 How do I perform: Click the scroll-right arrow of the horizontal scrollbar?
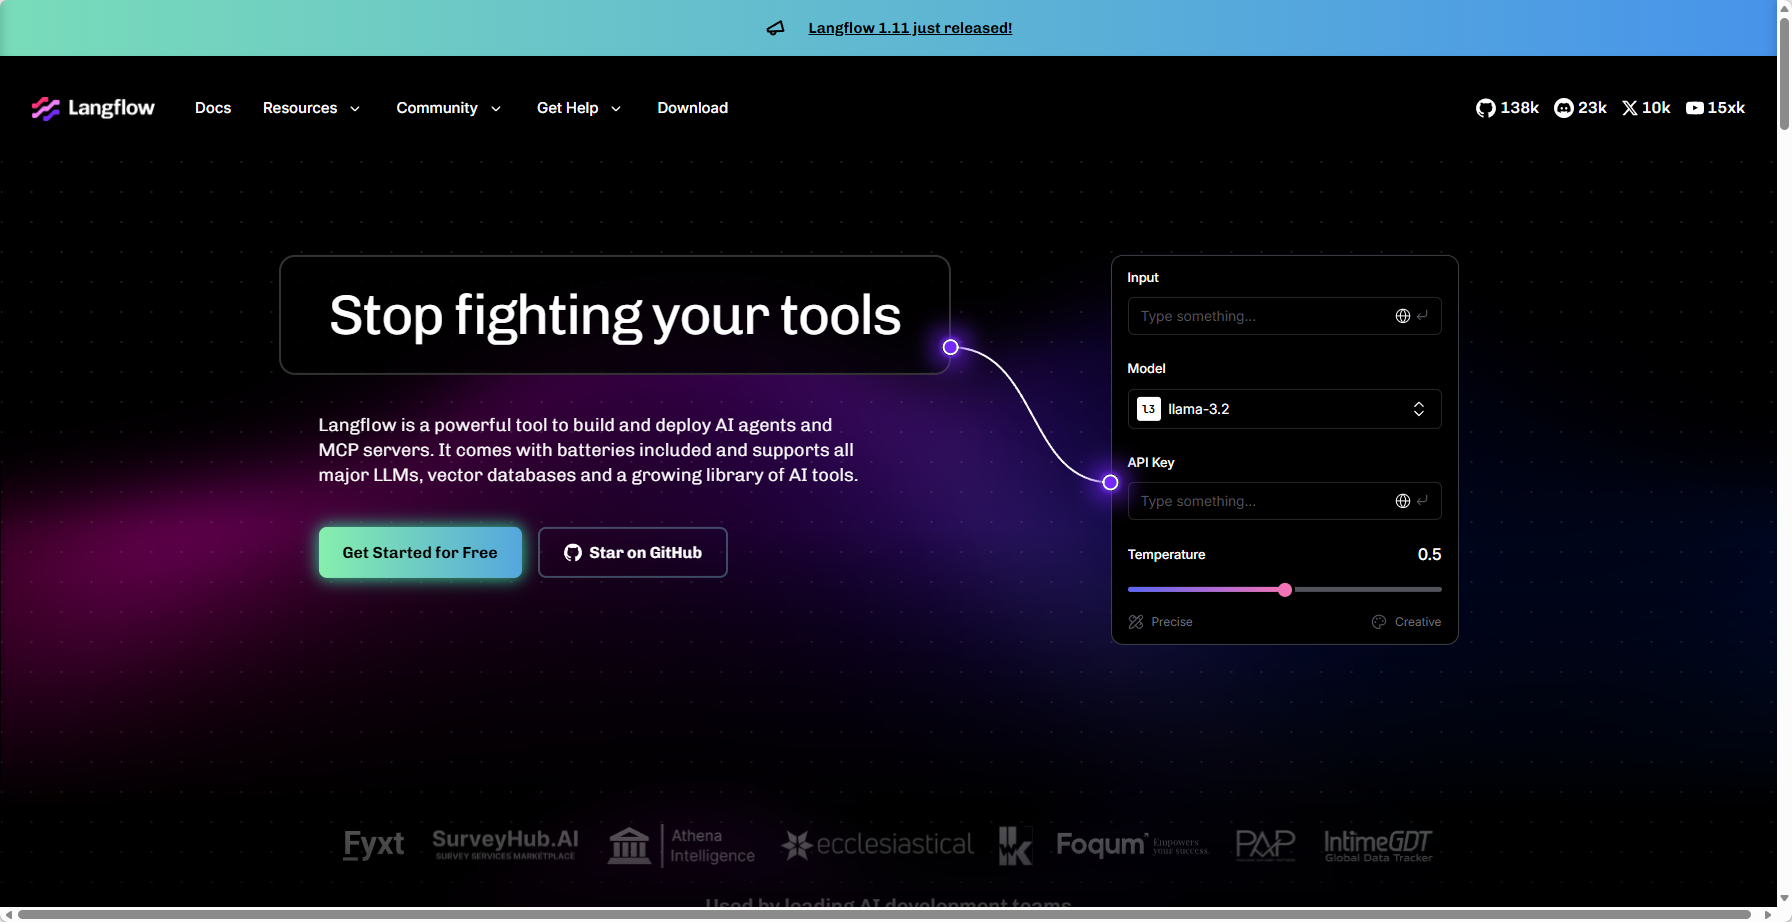(x=1768, y=914)
